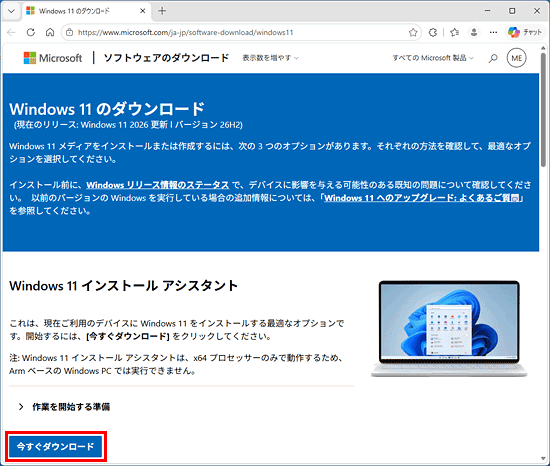The width and height of the screenshot is (550, 466).
Task: Click scrollbar down arrow
Action: [543, 459]
